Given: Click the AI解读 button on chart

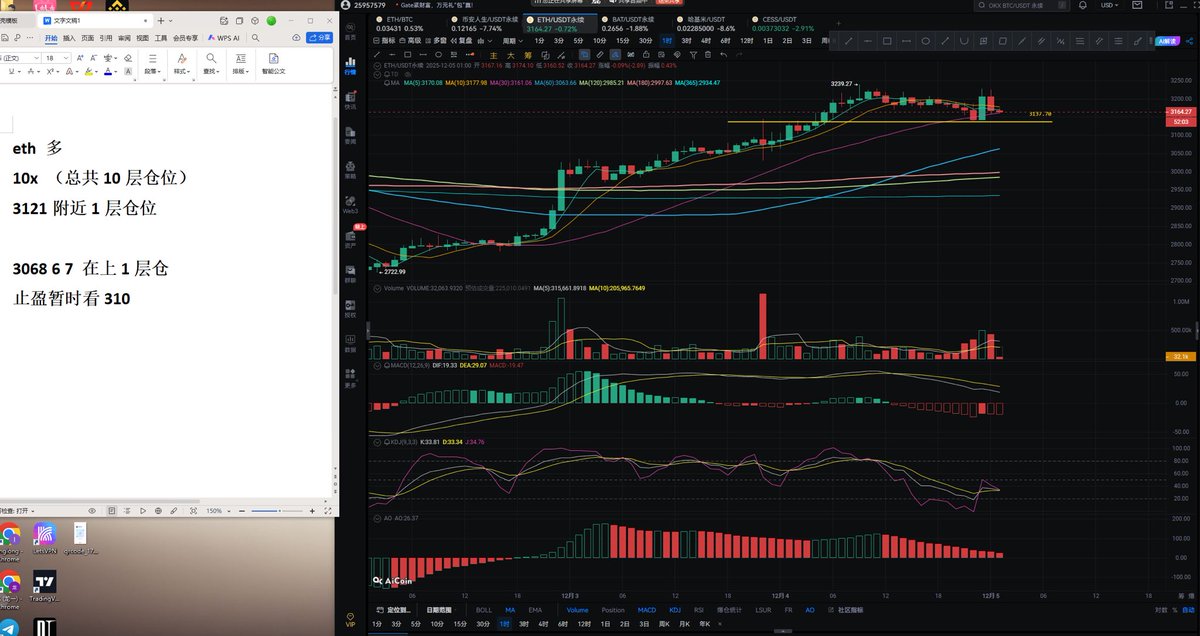Looking at the screenshot, I should click(1167, 41).
